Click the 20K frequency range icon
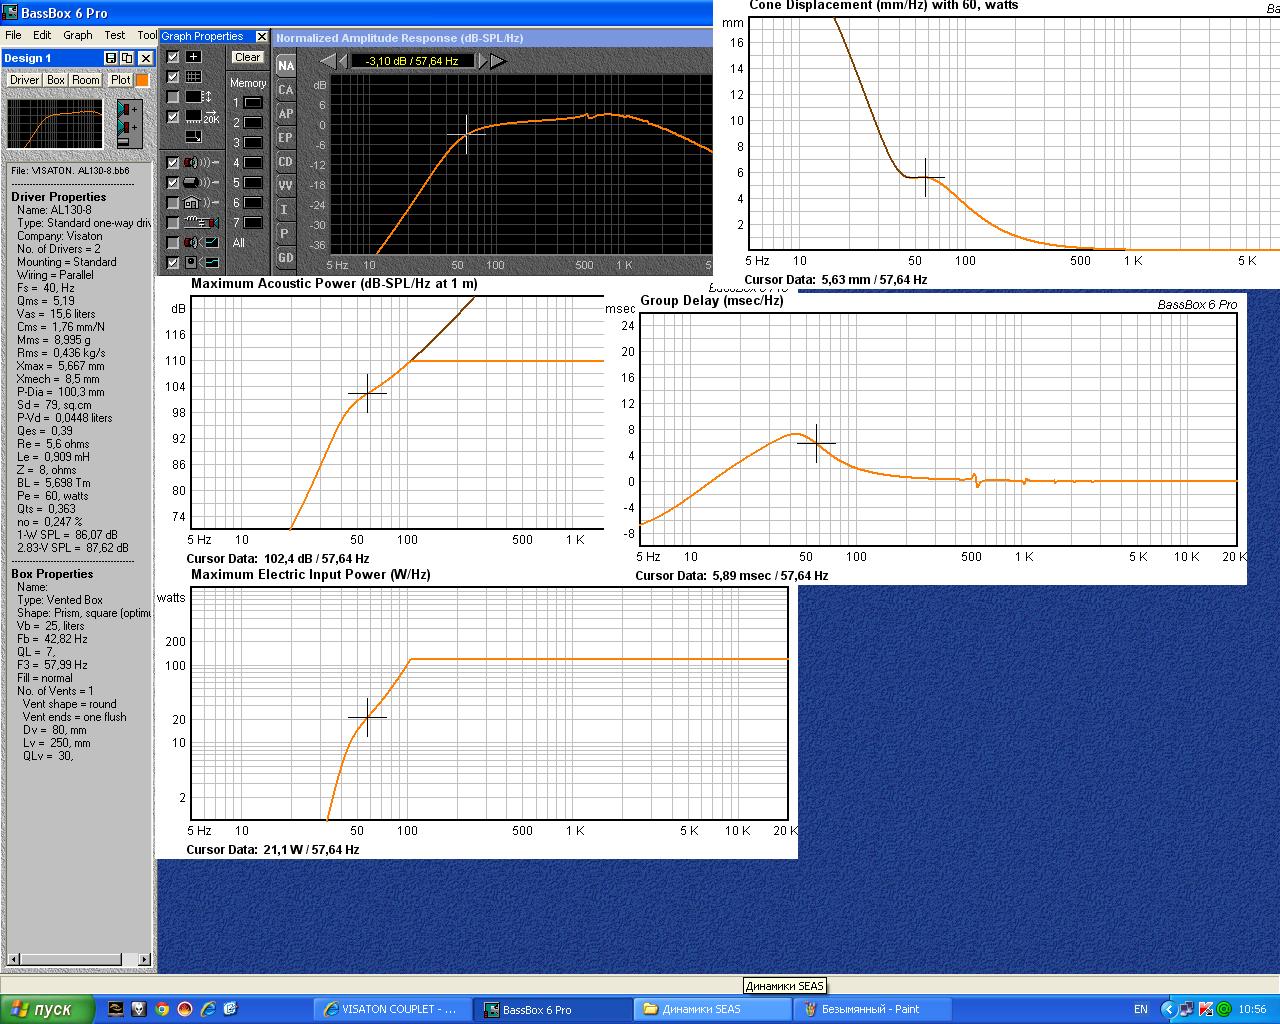Viewport: 1280px width, 1024px height. (x=202, y=117)
